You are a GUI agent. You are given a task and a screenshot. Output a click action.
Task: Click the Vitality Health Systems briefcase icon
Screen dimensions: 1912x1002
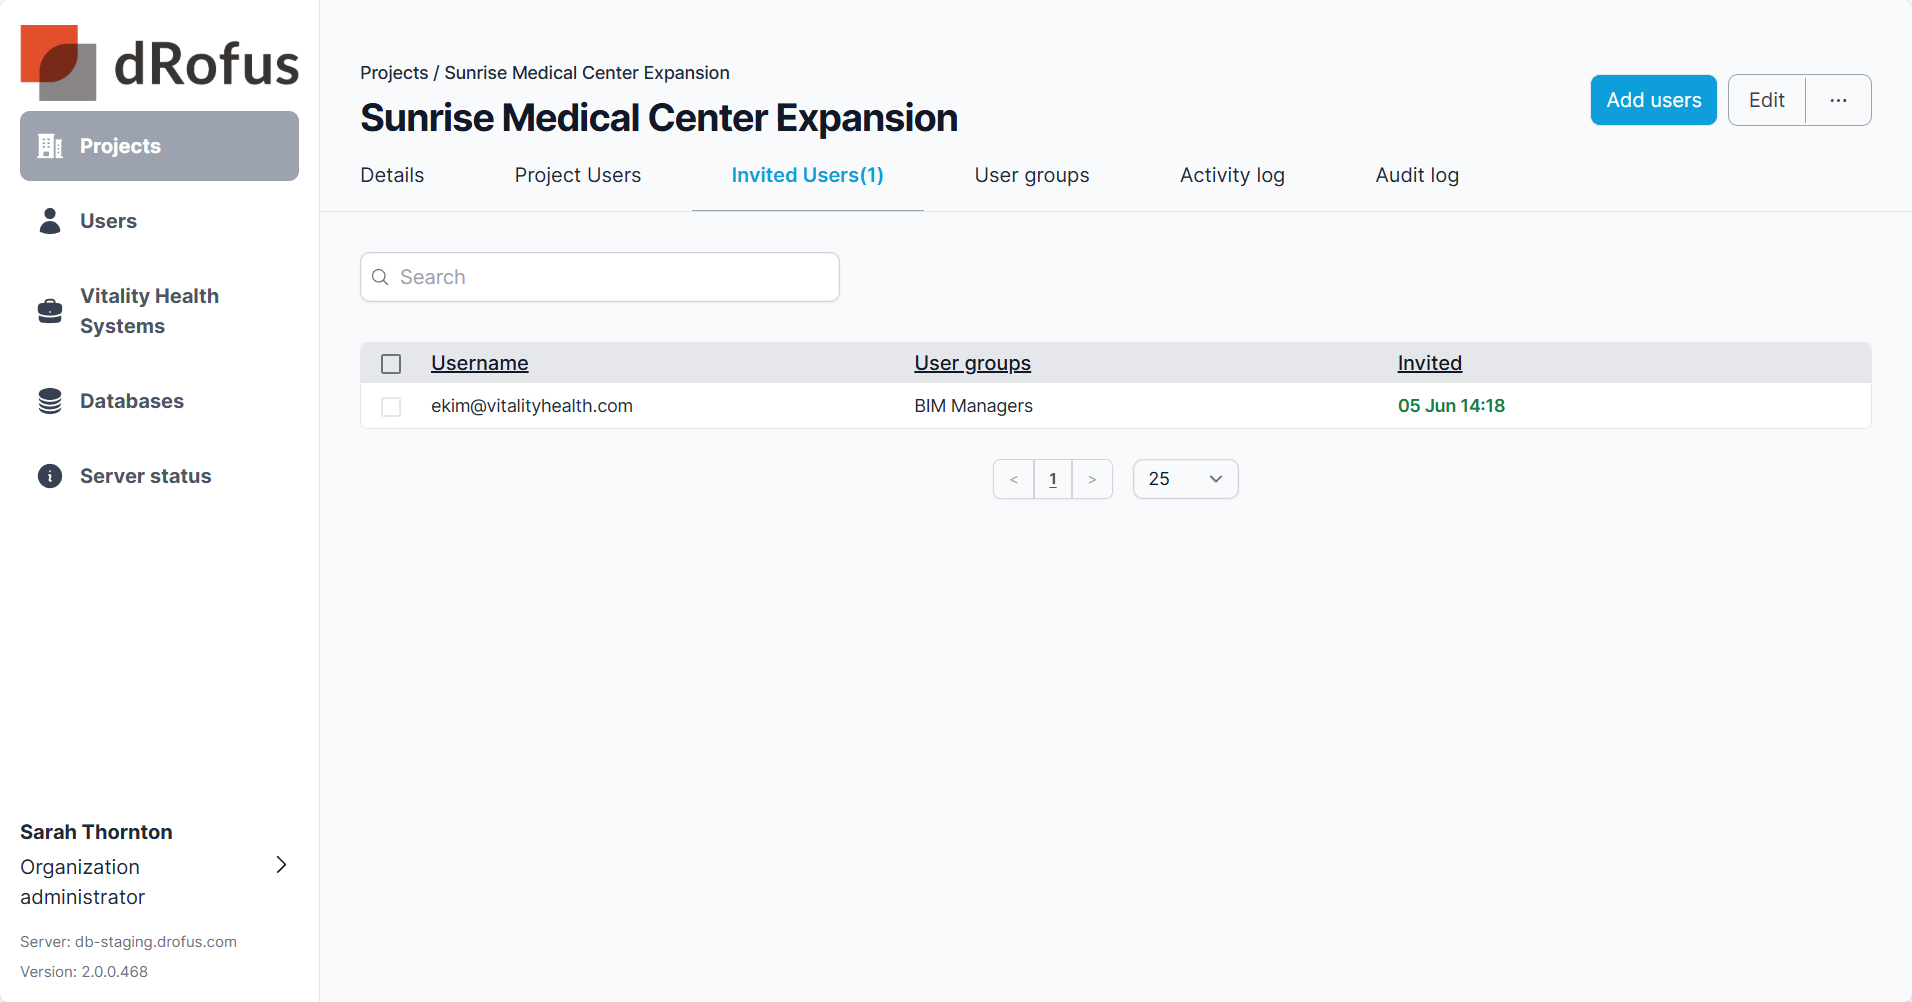(x=50, y=311)
